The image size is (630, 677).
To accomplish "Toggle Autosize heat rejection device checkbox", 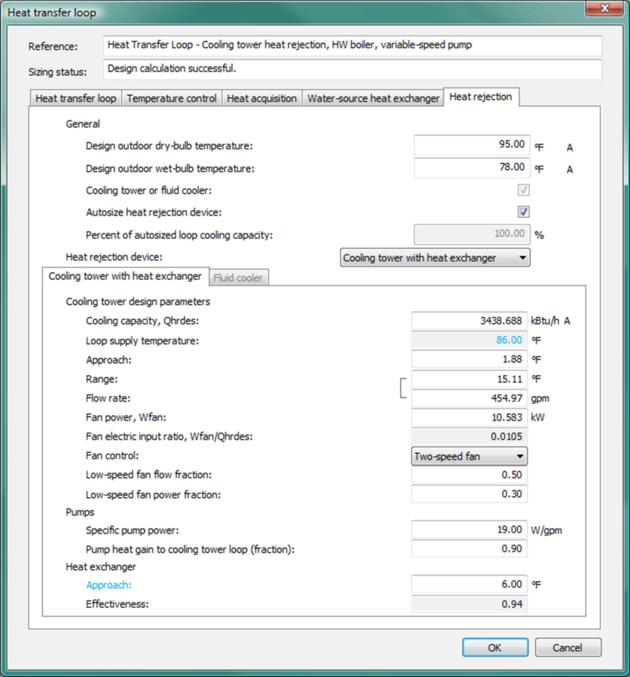I will 523,212.
